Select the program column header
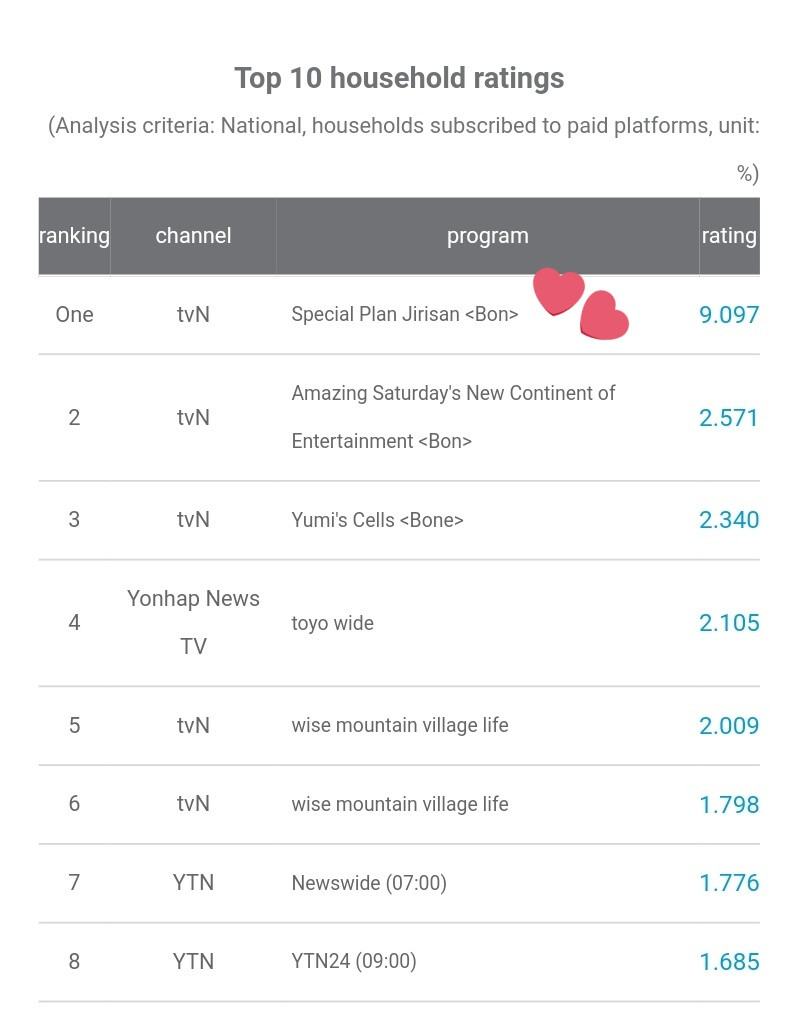Screen dimensions: 797x1013 [488, 236]
